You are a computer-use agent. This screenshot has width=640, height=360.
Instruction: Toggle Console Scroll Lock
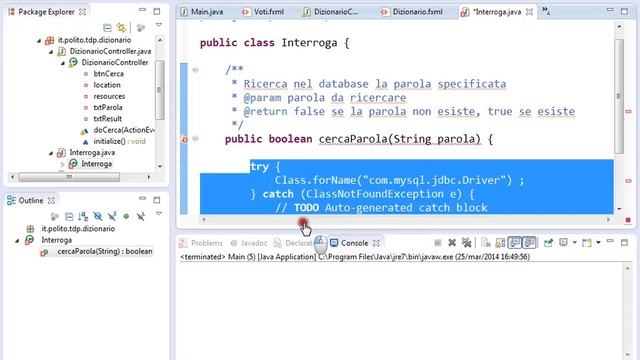(x=500, y=243)
